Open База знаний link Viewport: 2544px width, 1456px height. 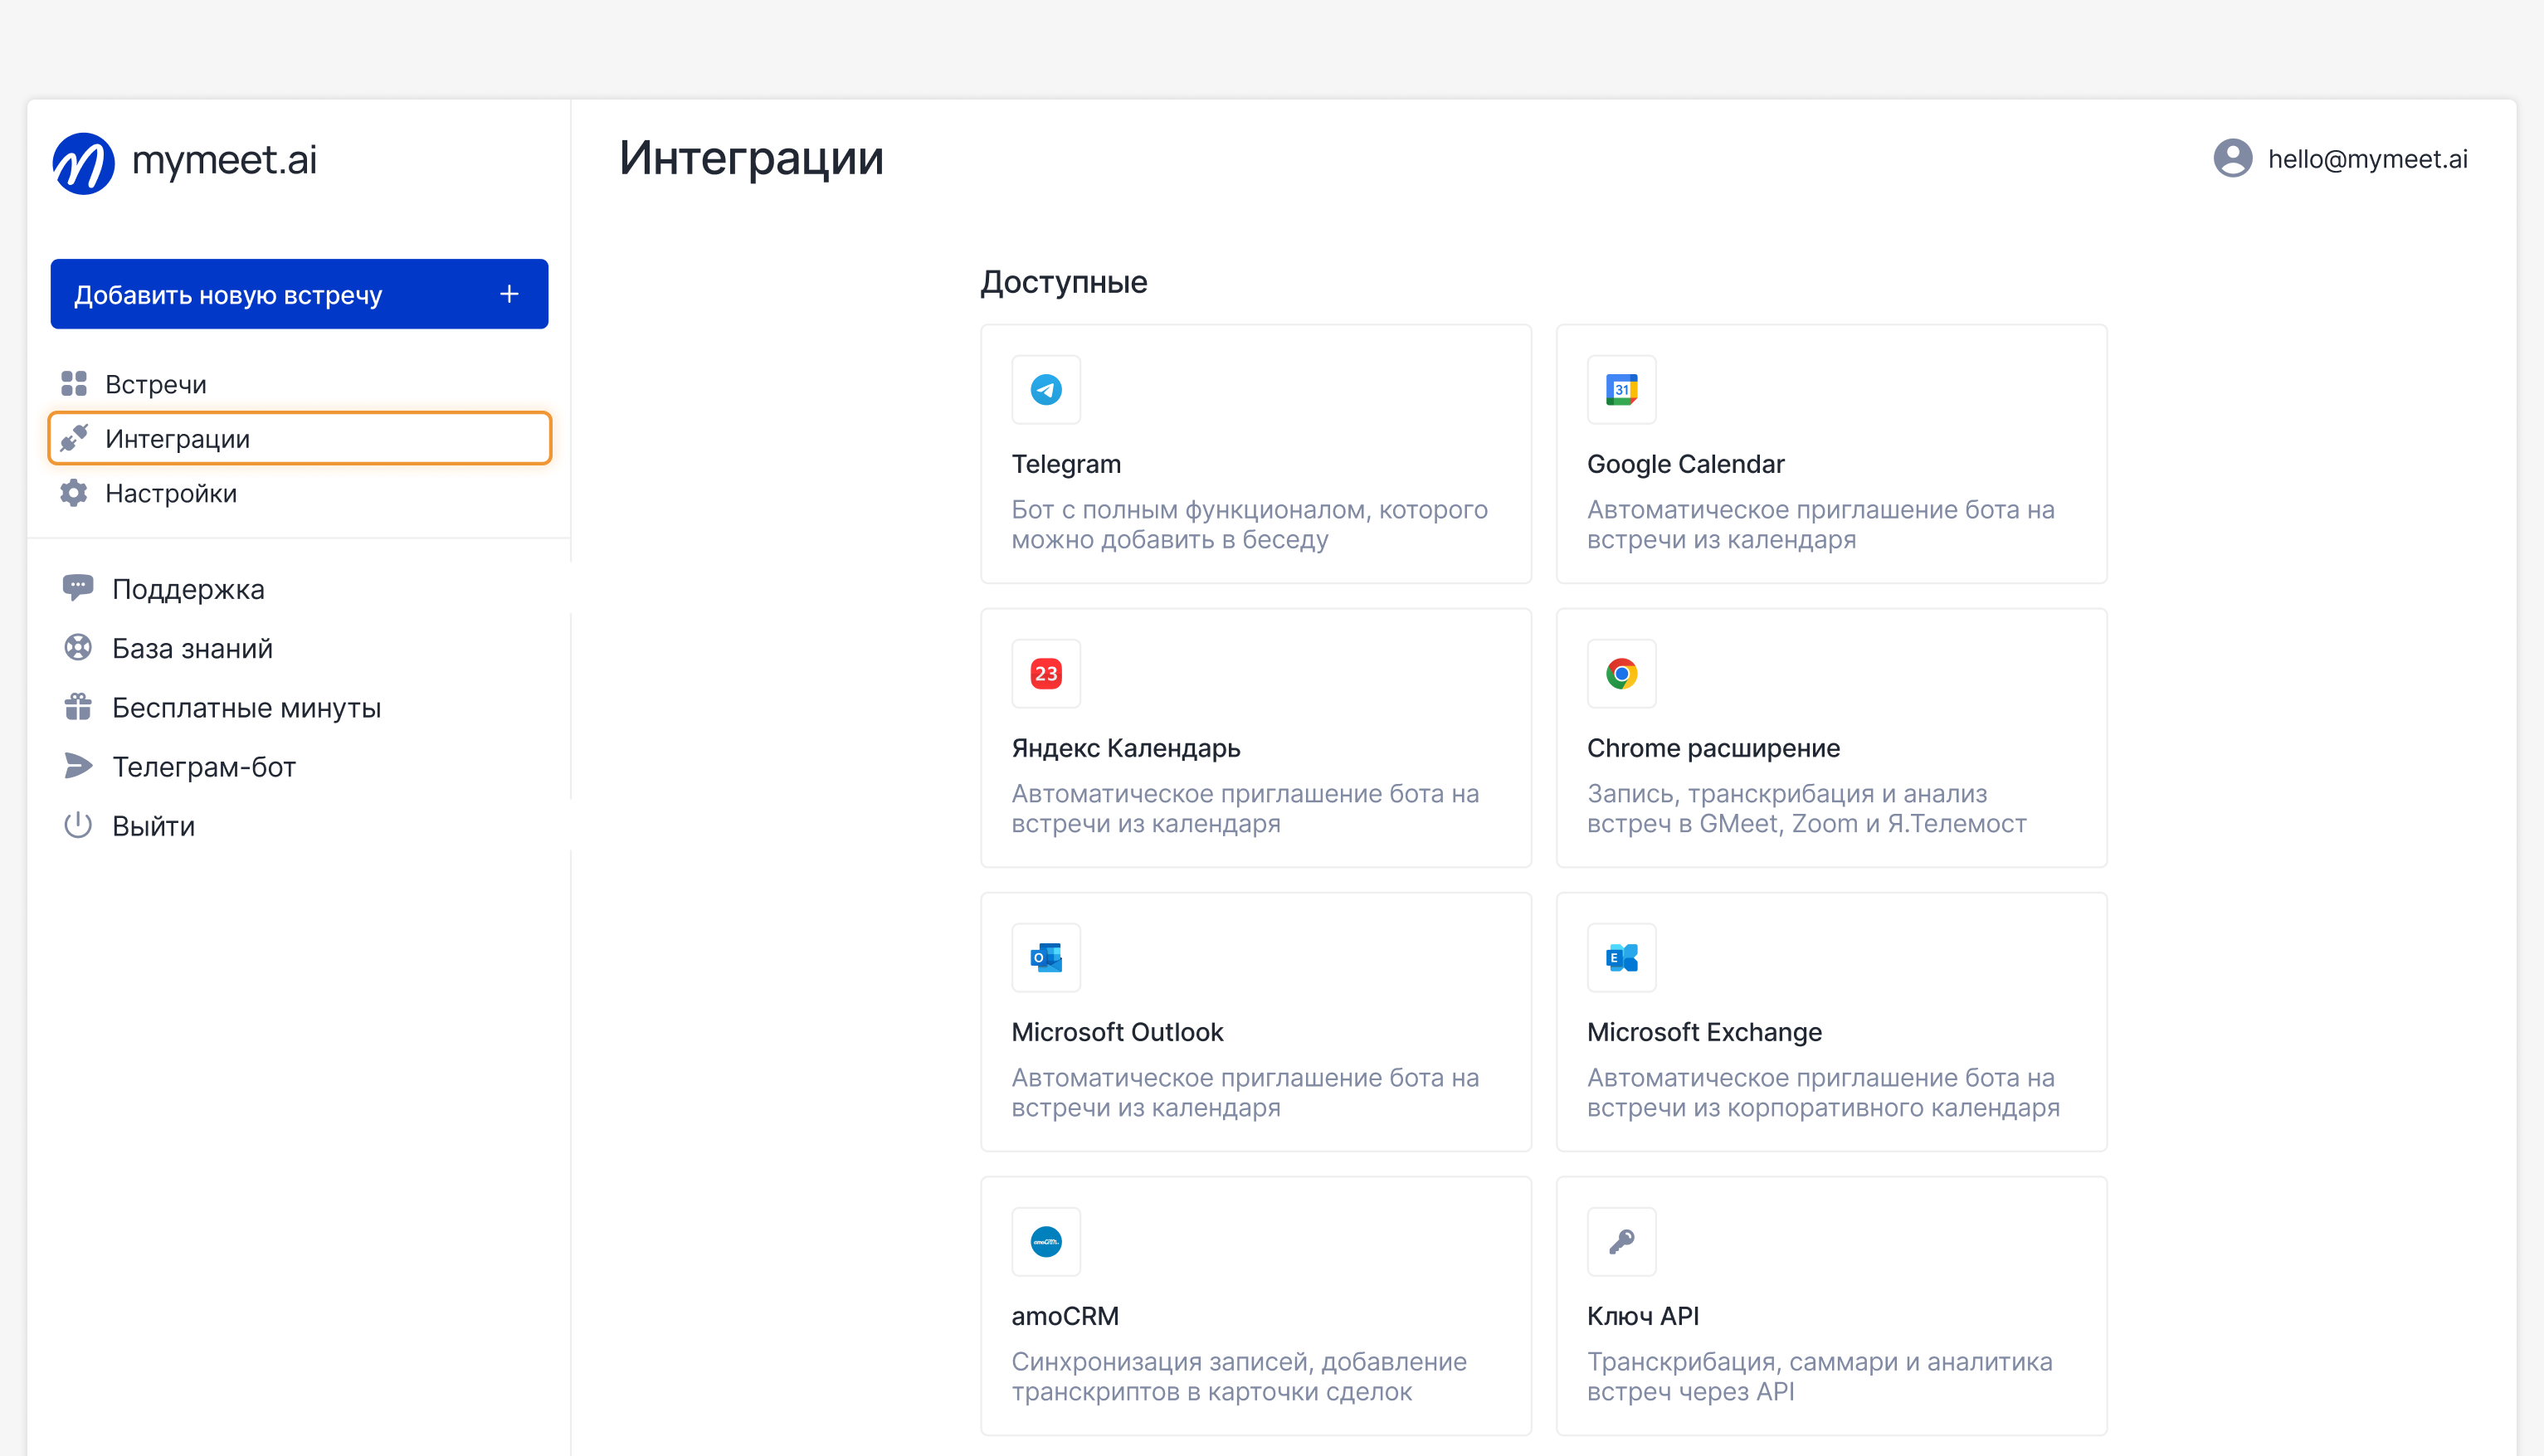pos(191,648)
